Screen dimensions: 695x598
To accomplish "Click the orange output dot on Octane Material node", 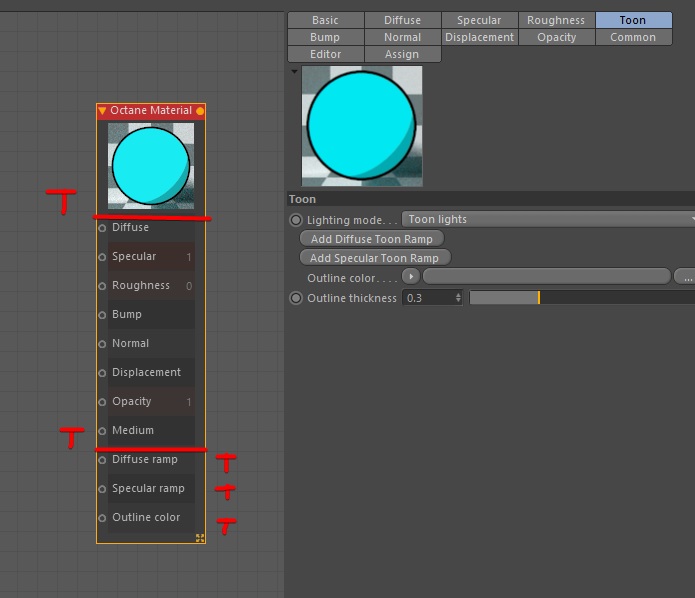I will click(x=200, y=111).
